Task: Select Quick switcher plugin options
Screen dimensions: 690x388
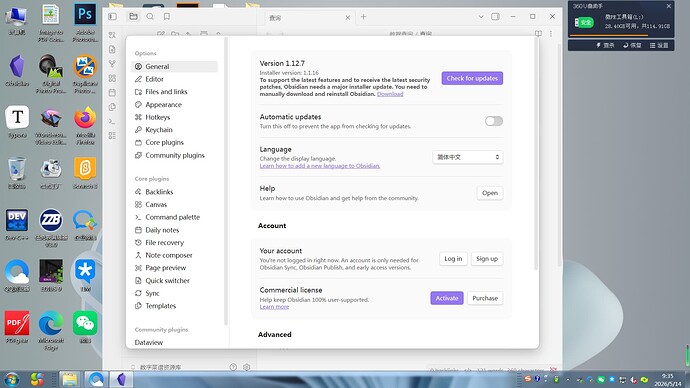Action: point(174,281)
